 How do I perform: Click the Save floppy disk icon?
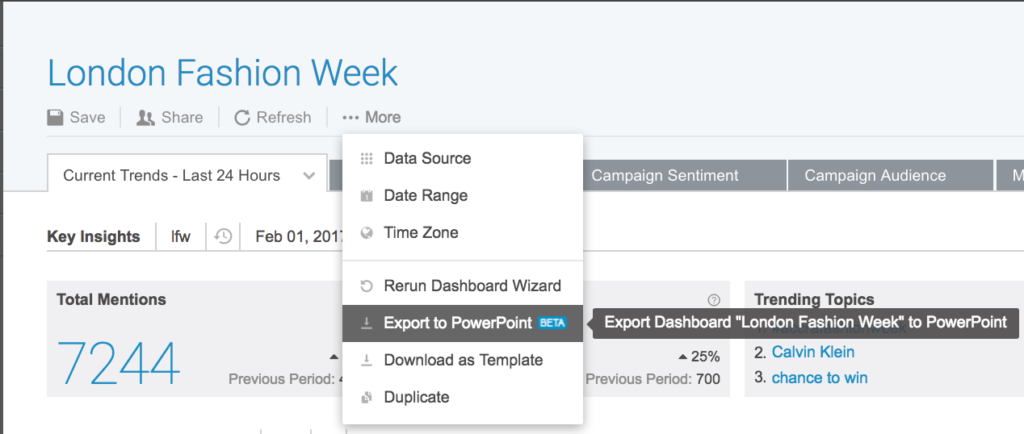coord(56,118)
